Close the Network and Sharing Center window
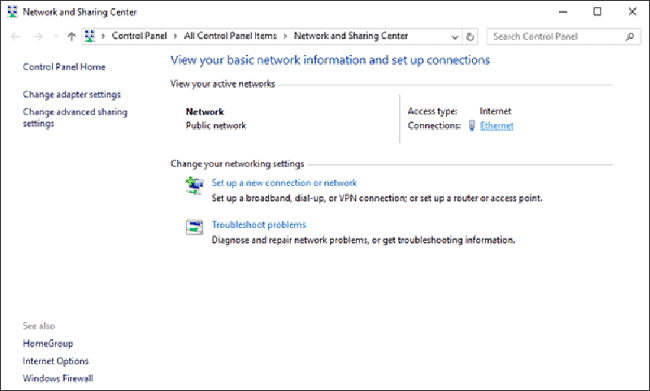The width and height of the screenshot is (650, 391). tap(633, 12)
